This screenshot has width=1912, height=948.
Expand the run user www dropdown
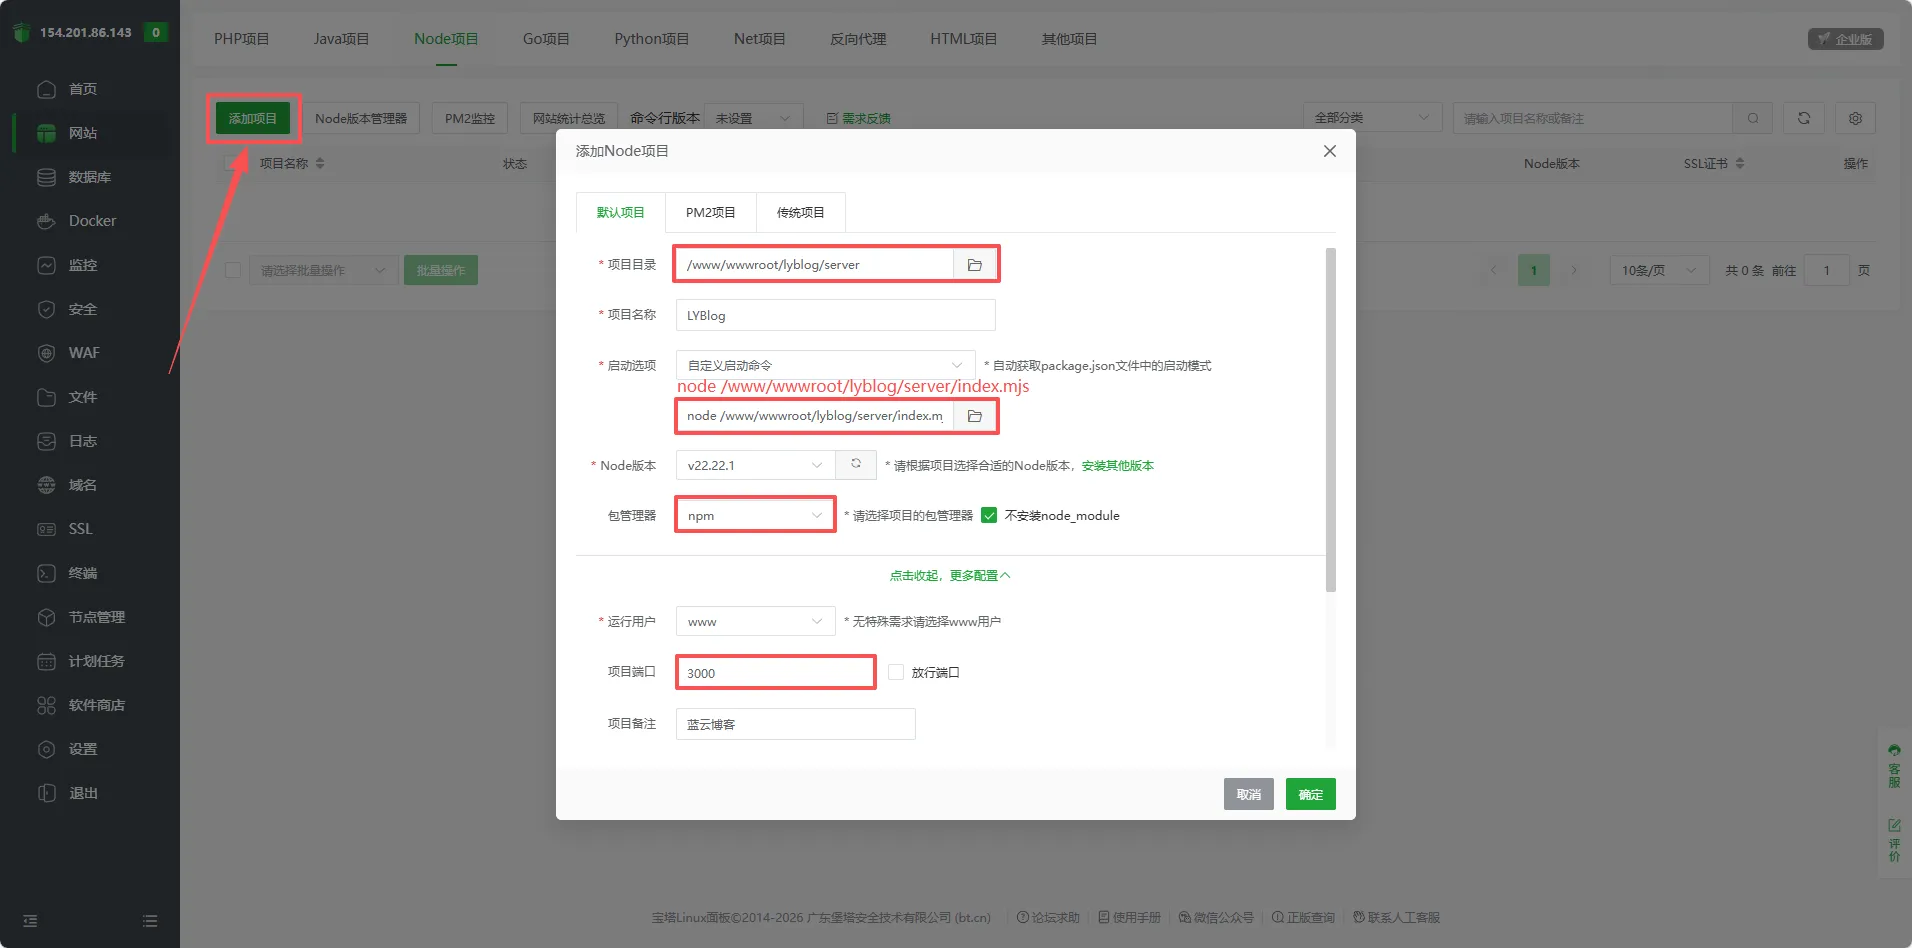pos(755,621)
